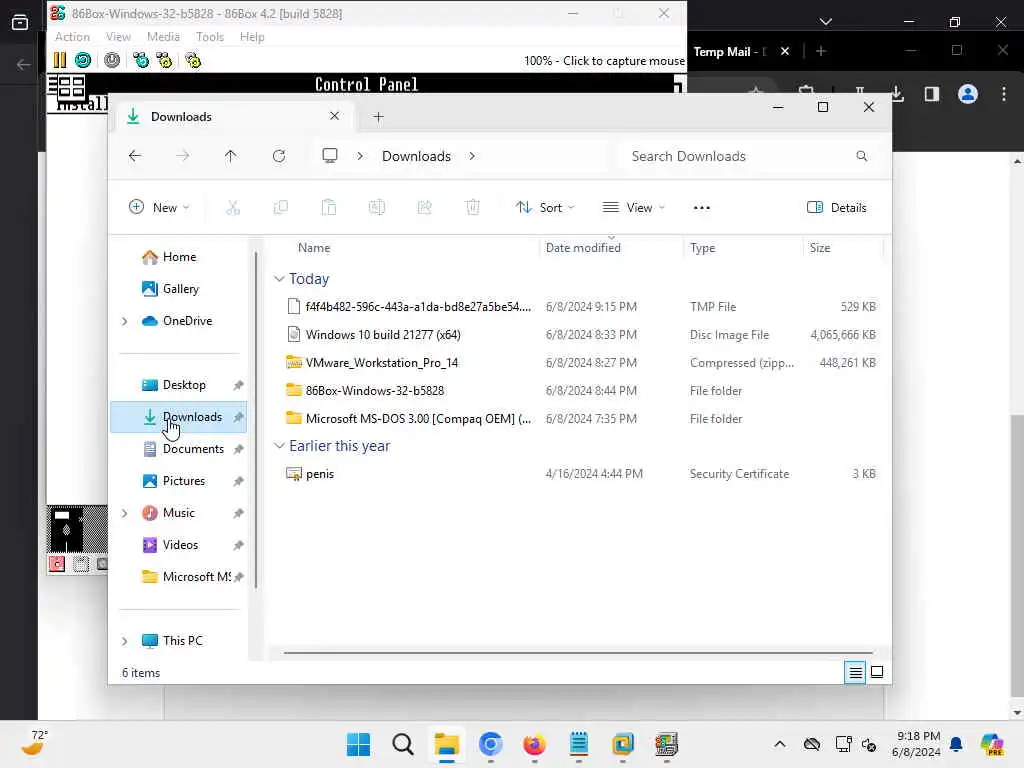Sort by Date modified column

(x=583, y=248)
